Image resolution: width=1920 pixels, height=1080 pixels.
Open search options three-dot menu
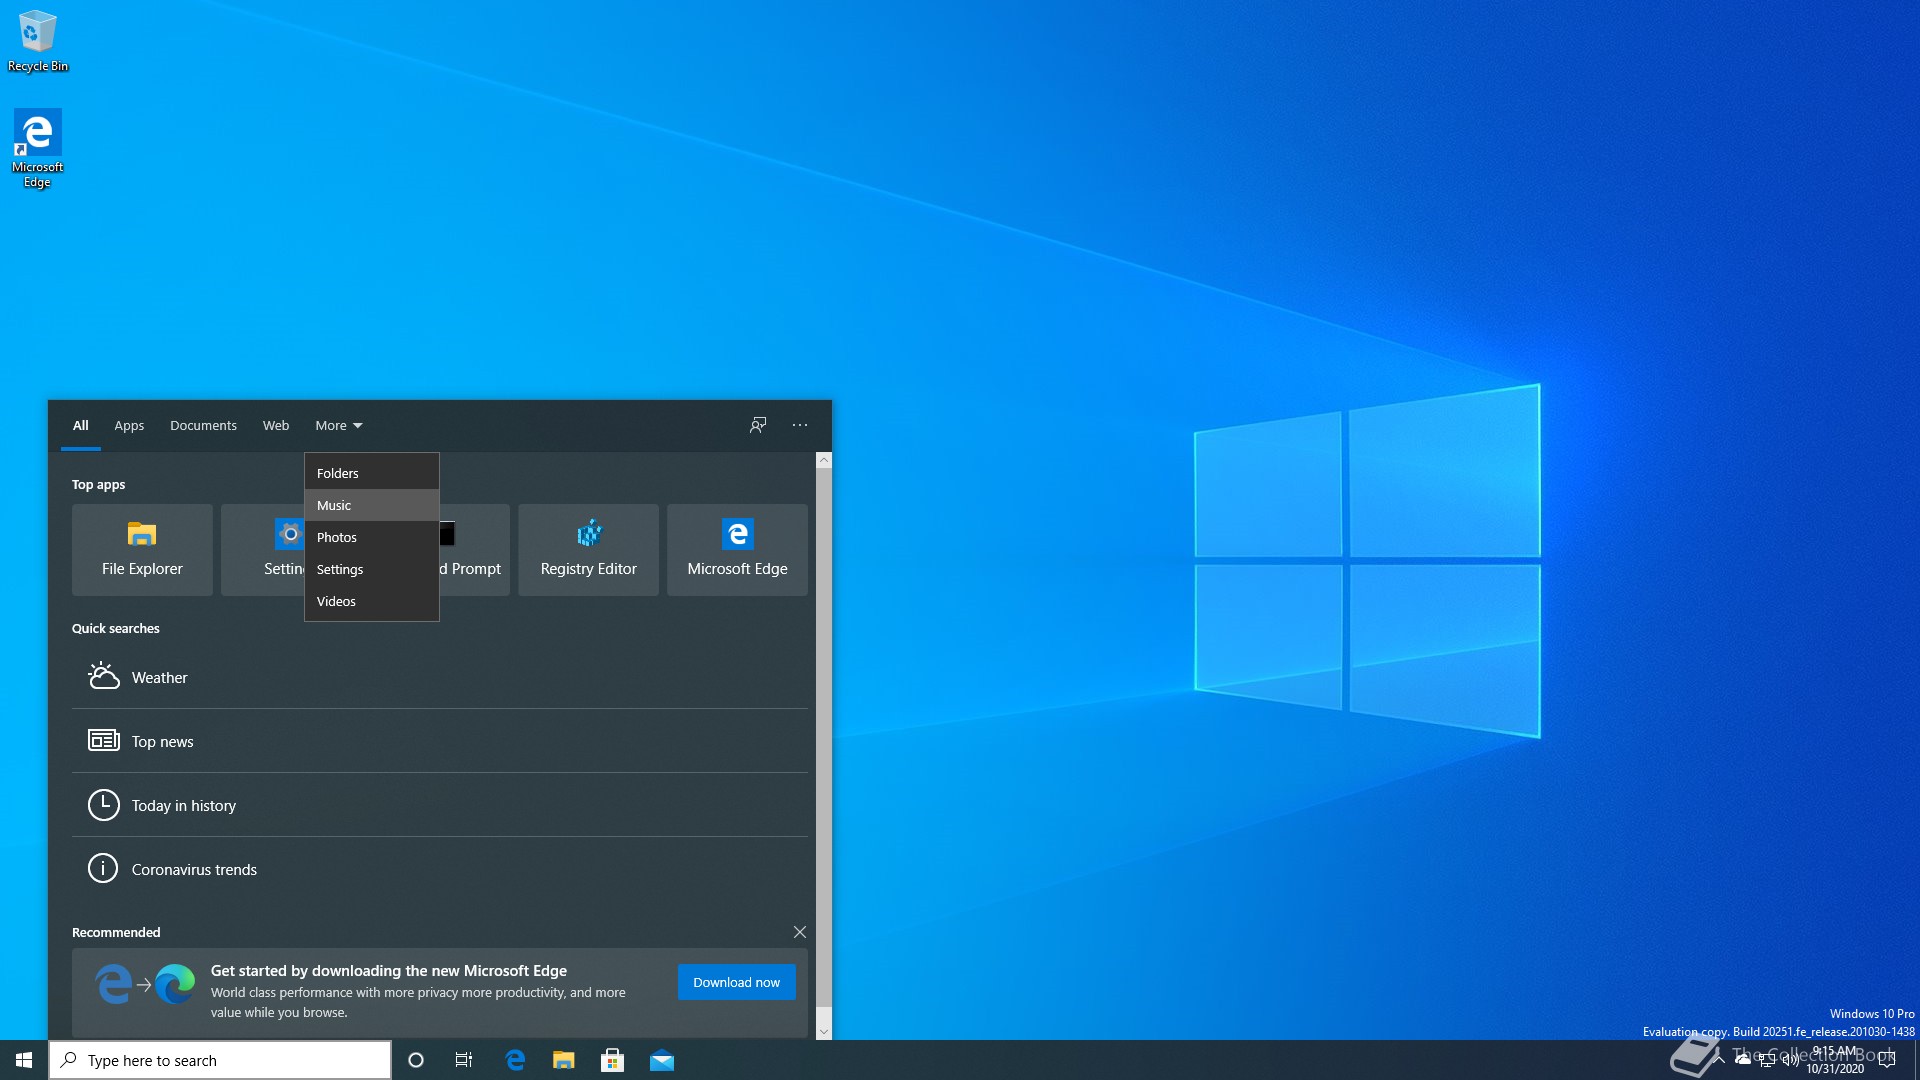point(800,425)
